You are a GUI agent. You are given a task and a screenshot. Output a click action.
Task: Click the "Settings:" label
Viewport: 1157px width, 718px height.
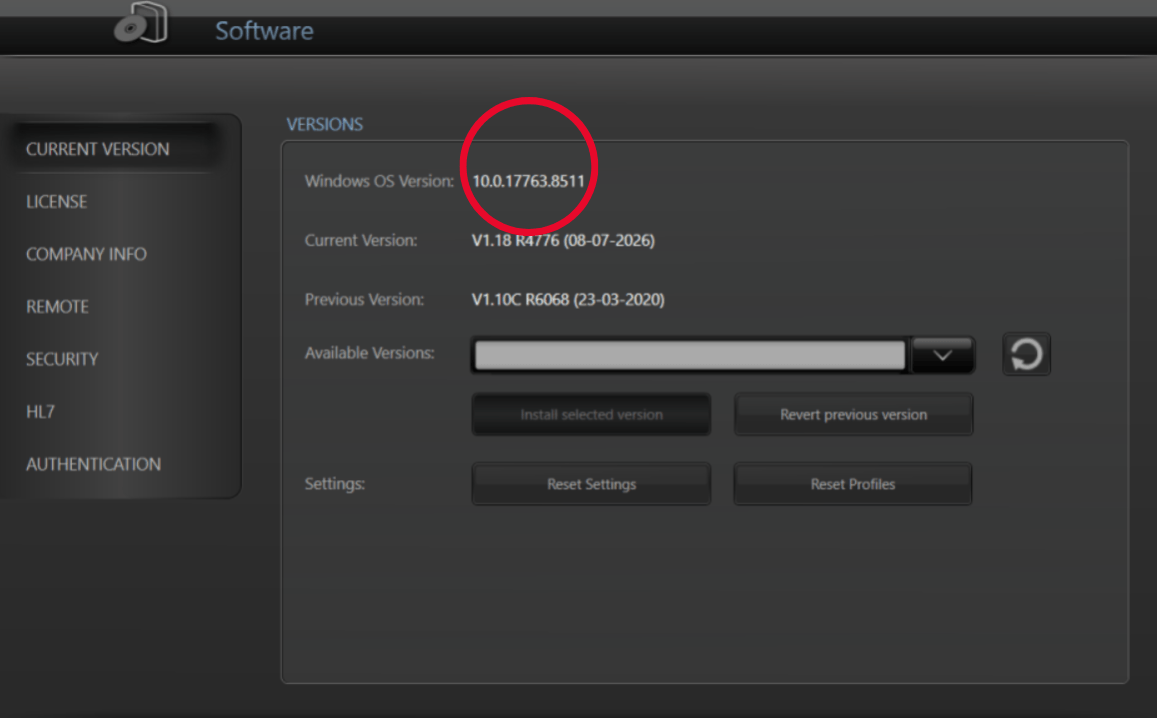335,484
